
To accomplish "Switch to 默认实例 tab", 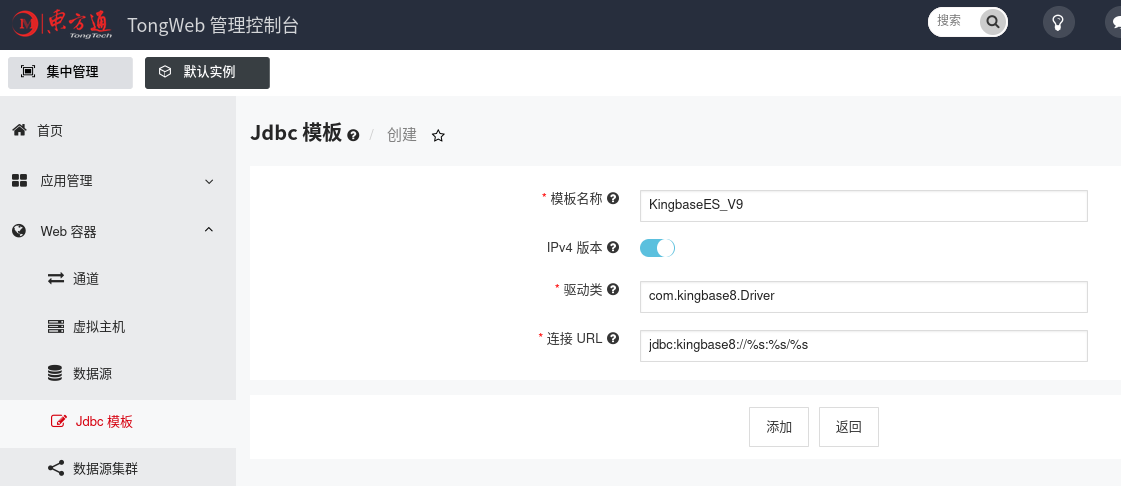I will click(x=207, y=72).
